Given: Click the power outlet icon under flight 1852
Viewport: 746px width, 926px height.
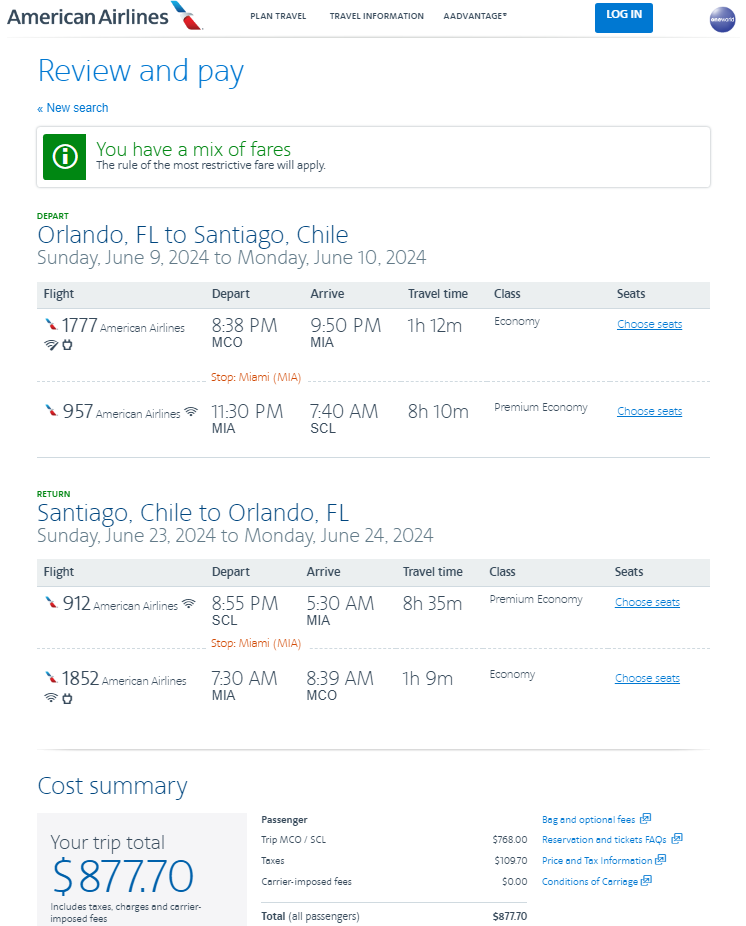Looking at the screenshot, I should click(67, 697).
